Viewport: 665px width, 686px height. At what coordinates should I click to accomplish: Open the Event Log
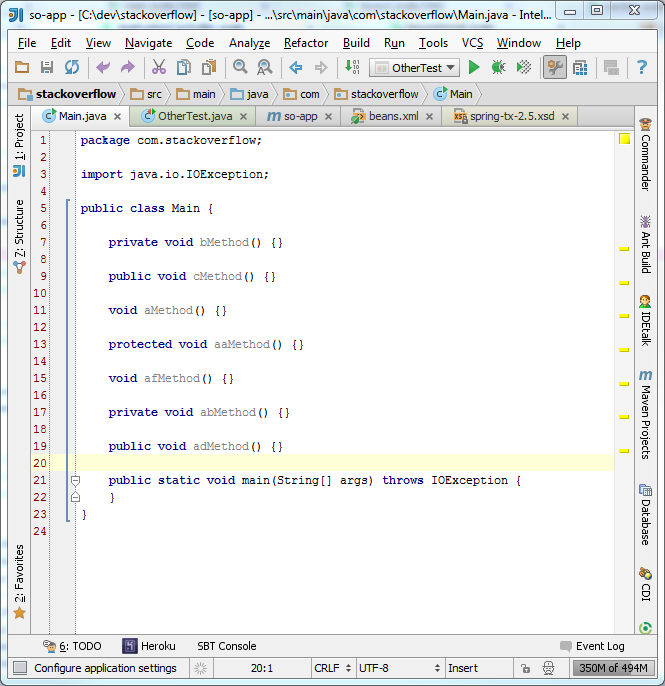[593, 646]
